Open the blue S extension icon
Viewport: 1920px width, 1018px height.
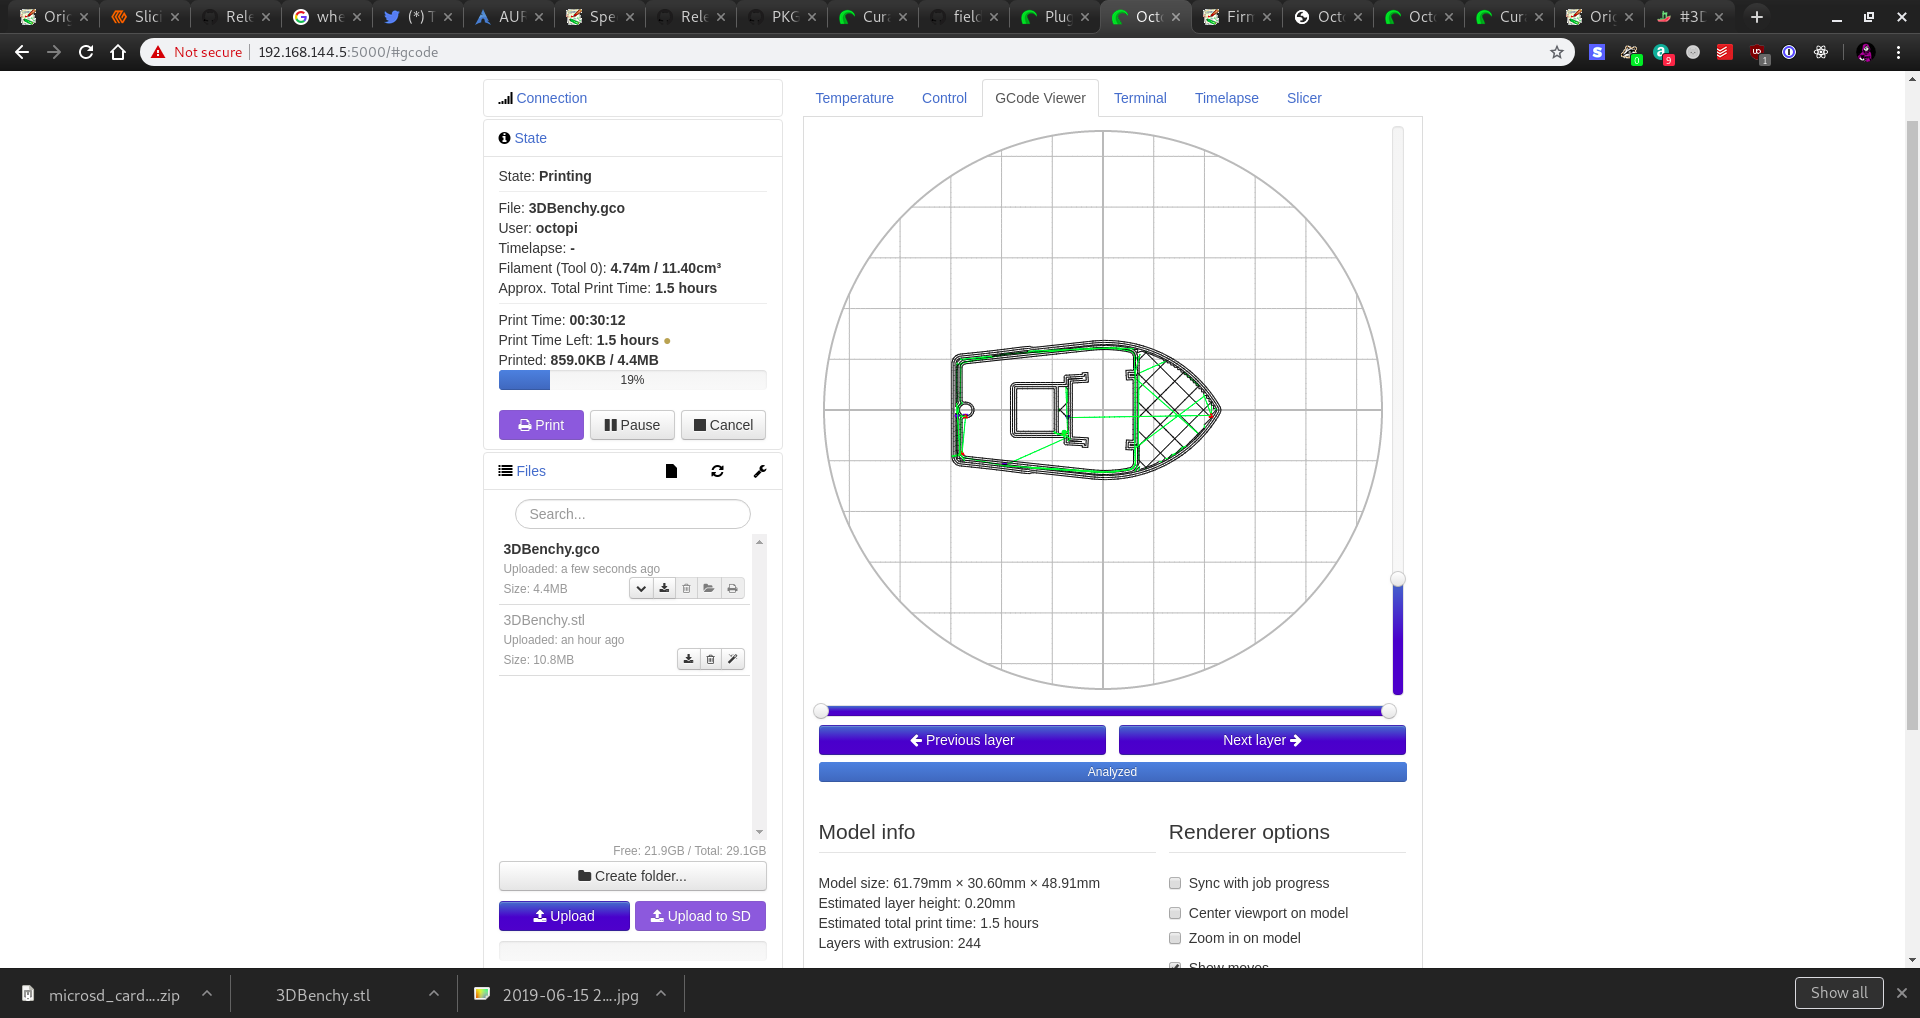[x=1597, y=52]
